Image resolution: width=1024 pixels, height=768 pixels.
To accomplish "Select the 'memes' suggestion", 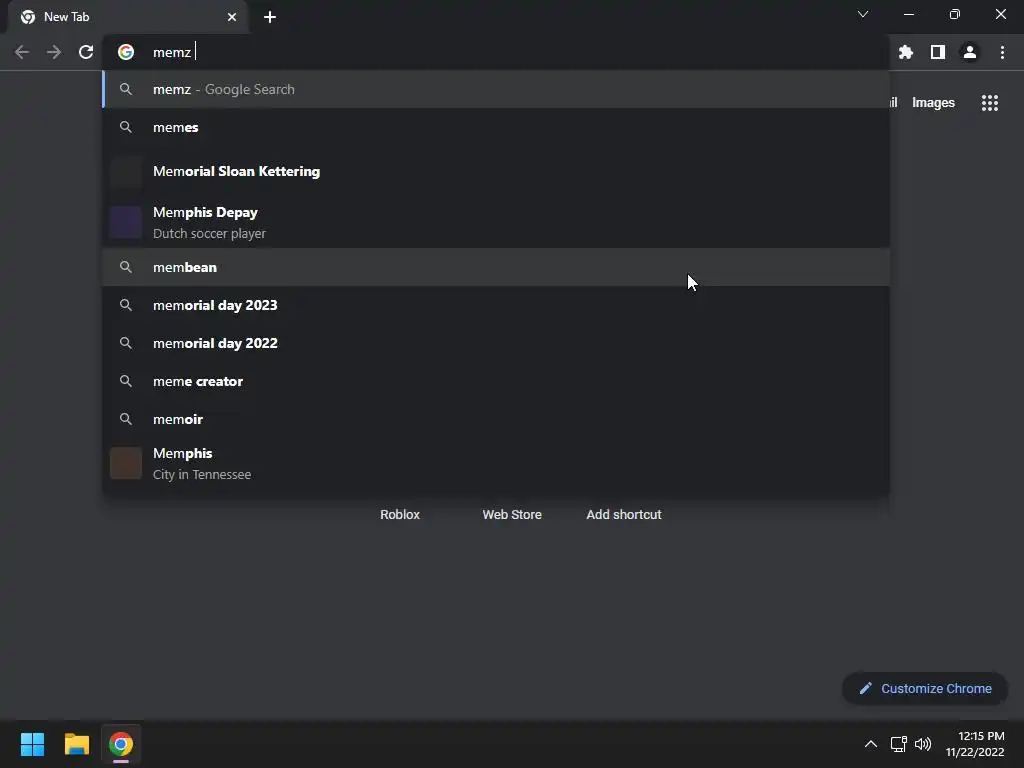I will point(496,127).
